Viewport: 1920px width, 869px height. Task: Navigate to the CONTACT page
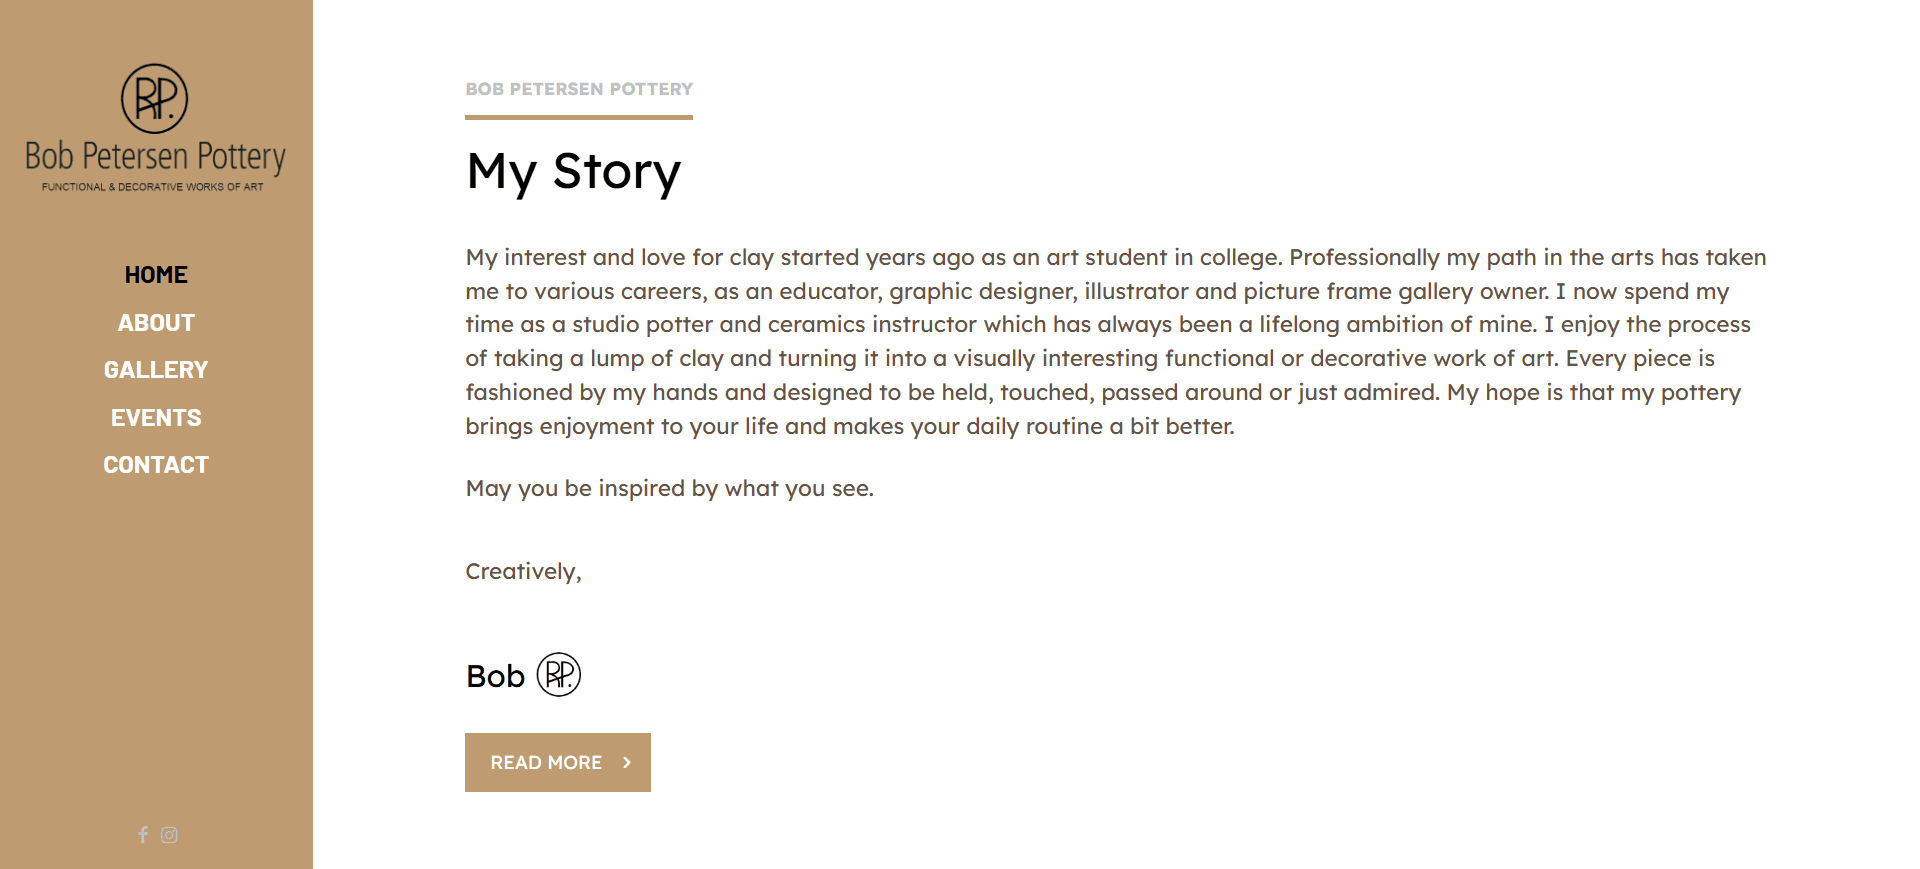point(156,465)
